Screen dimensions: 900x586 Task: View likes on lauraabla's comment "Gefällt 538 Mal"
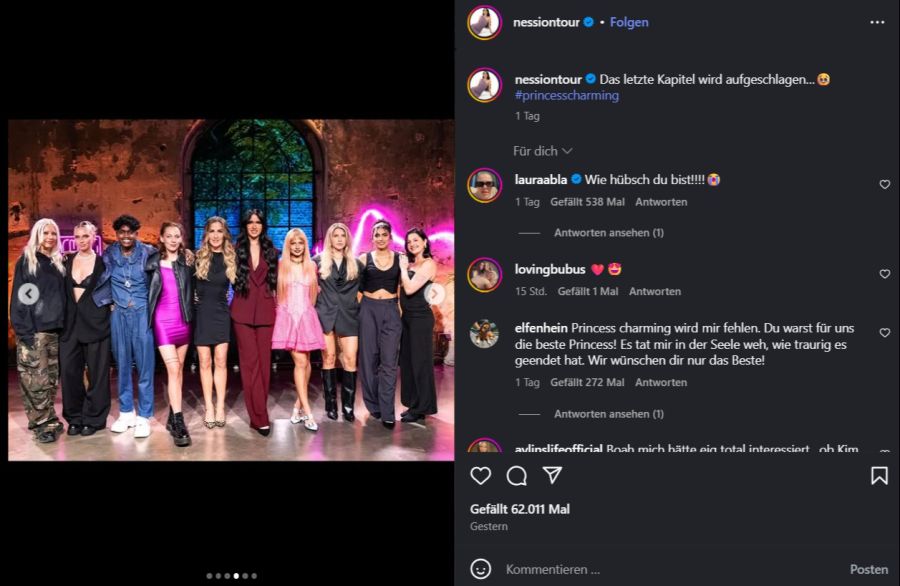tap(588, 202)
